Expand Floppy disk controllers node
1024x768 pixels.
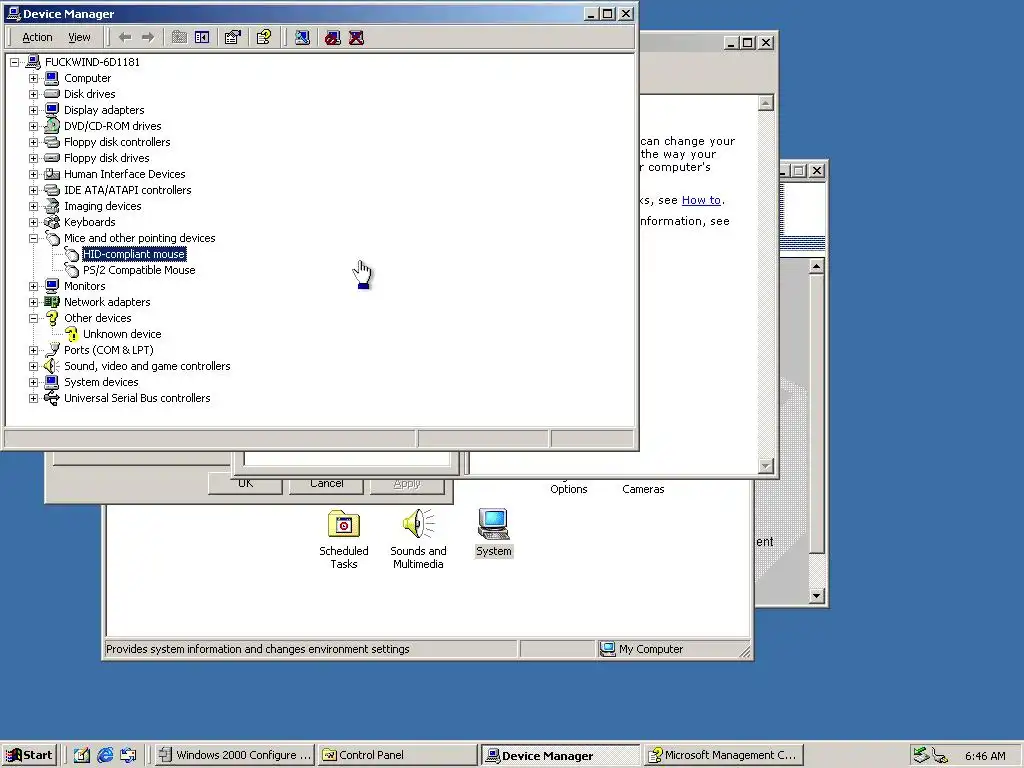(x=33, y=142)
